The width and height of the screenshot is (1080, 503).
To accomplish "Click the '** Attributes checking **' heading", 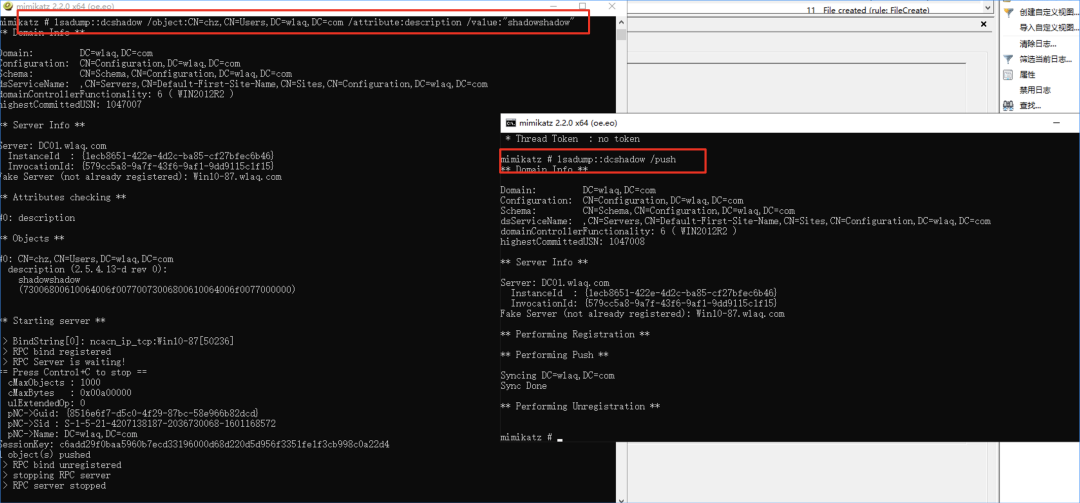I will pyautogui.click(x=63, y=197).
